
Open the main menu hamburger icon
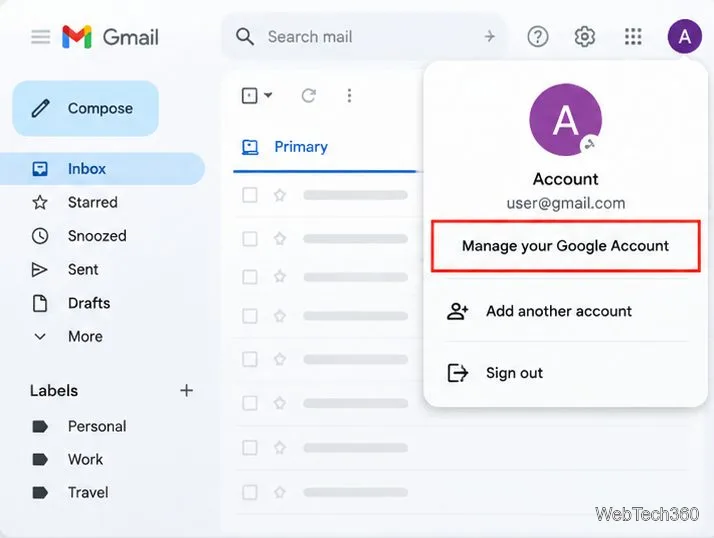point(41,37)
